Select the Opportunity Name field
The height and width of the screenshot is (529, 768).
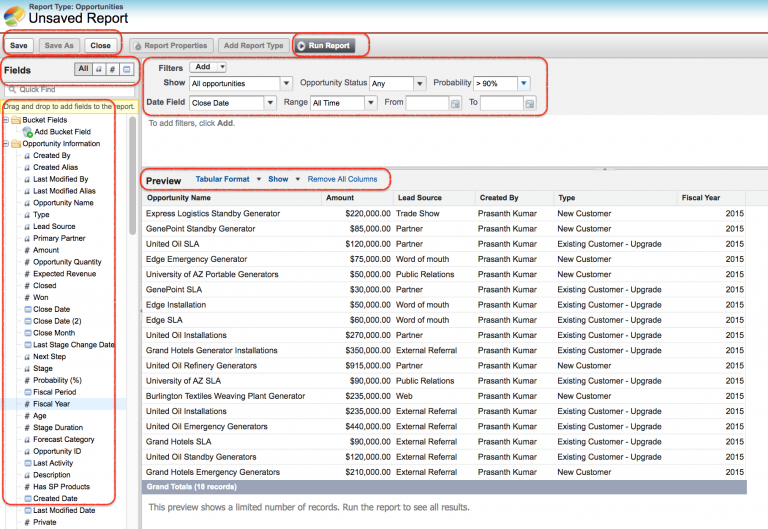(x=63, y=203)
